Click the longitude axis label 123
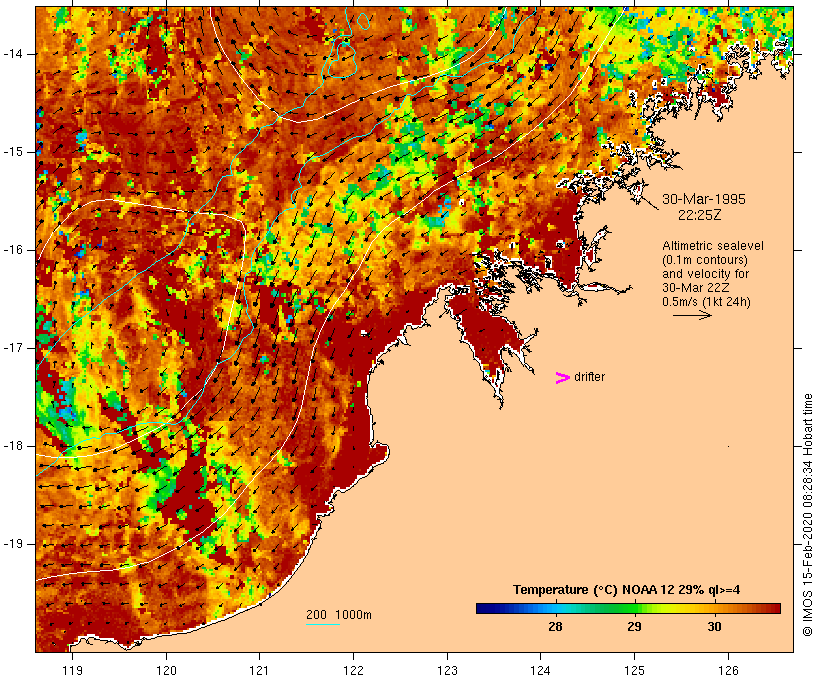Image resolution: width=820 pixels, height=680 pixels. coord(447,670)
